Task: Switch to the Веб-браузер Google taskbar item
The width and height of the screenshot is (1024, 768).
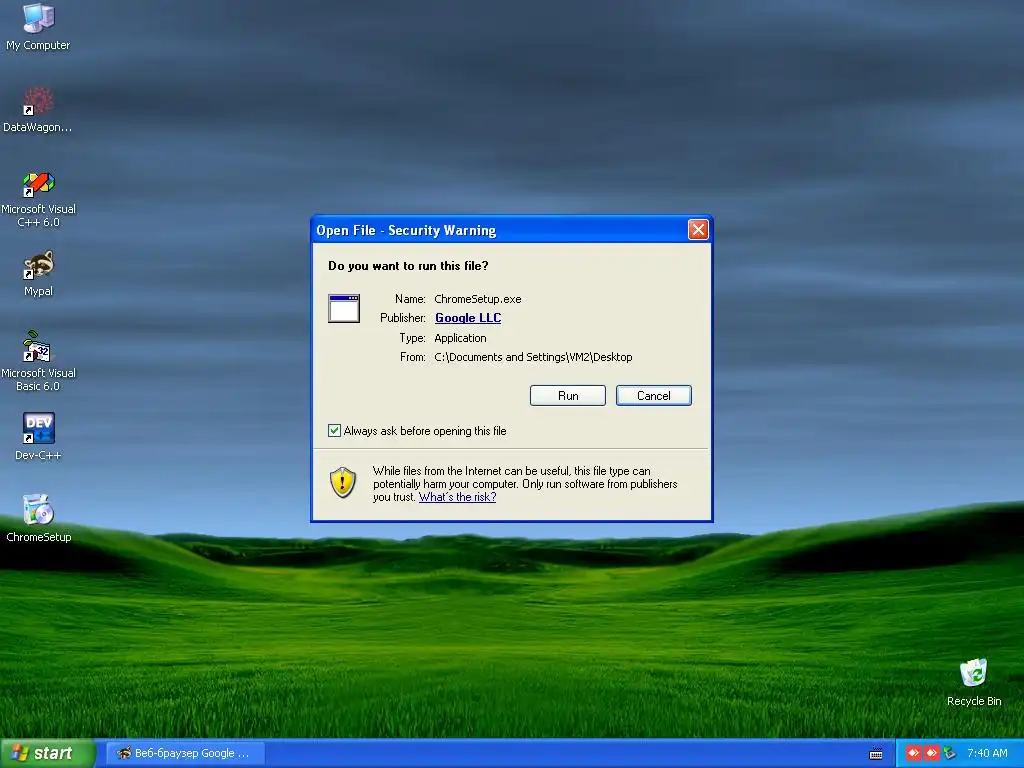Action: pyautogui.click(x=186, y=754)
